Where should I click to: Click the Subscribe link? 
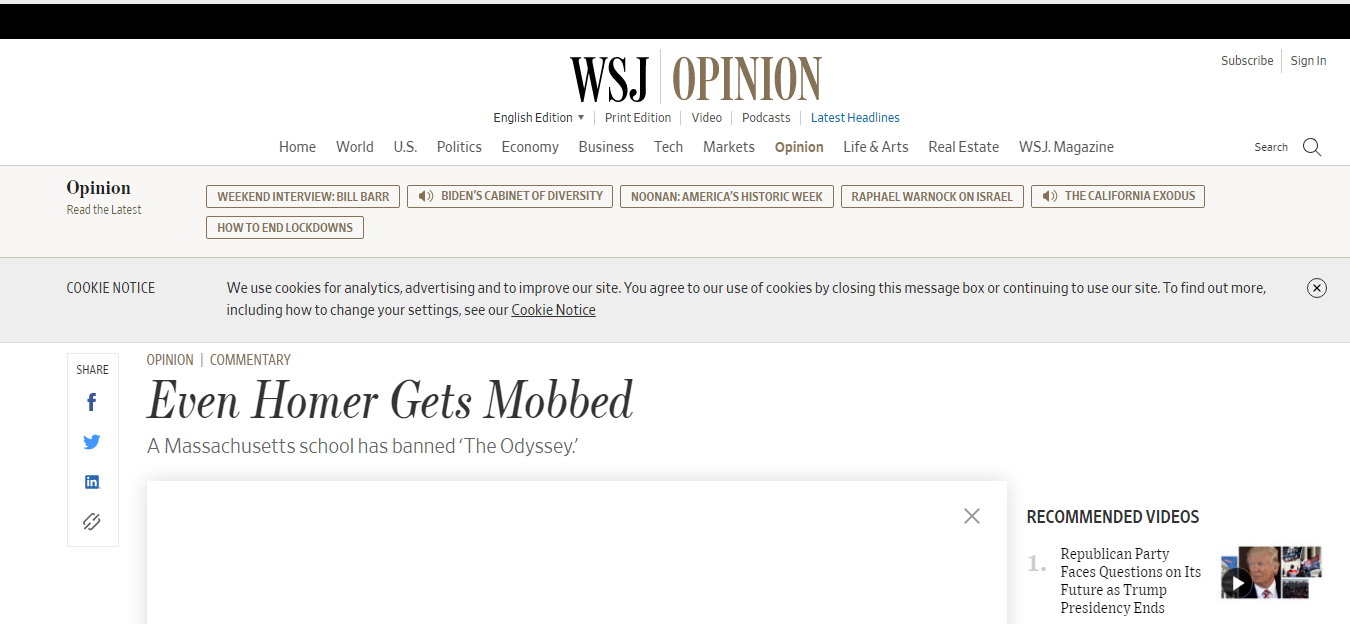point(1247,61)
